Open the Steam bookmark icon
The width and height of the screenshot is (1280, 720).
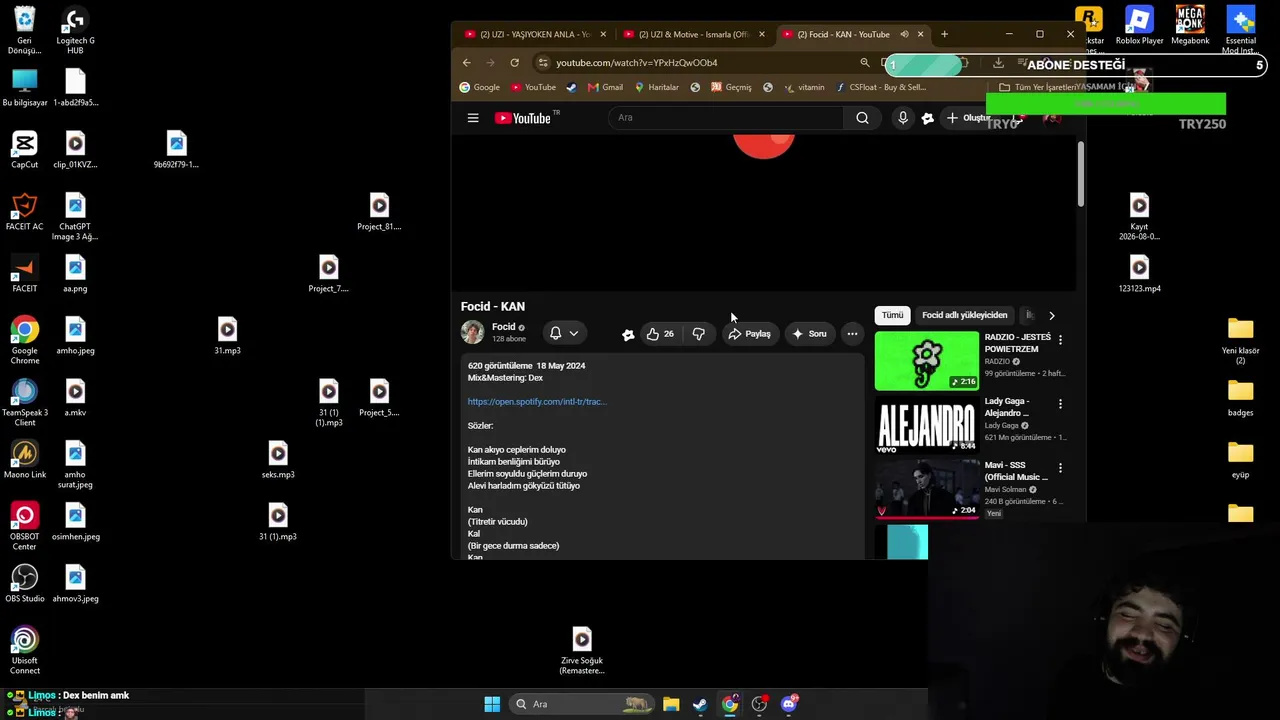(x=571, y=87)
